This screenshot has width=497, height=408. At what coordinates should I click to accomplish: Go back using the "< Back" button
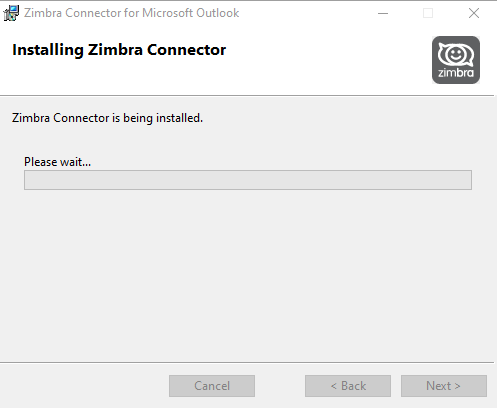click(x=348, y=386)
